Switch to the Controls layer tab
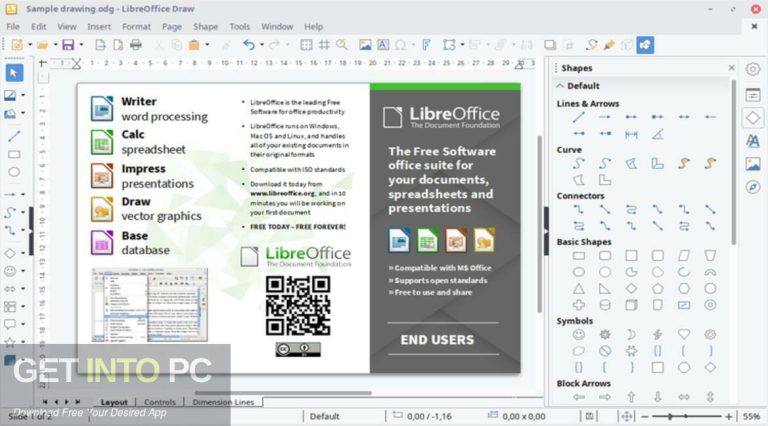The height and width of the screenshot is (426, 768). pos(160,402)
